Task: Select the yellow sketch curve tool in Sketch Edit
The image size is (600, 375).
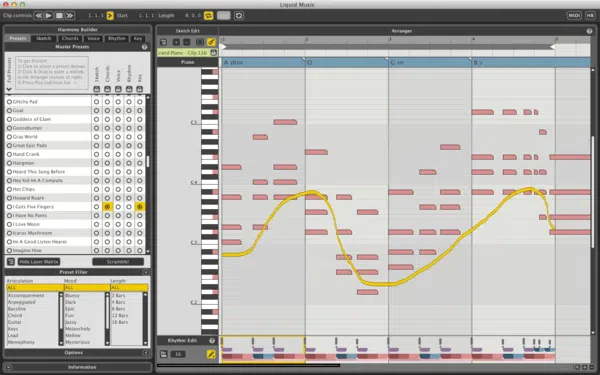Action: click(211, 42)
